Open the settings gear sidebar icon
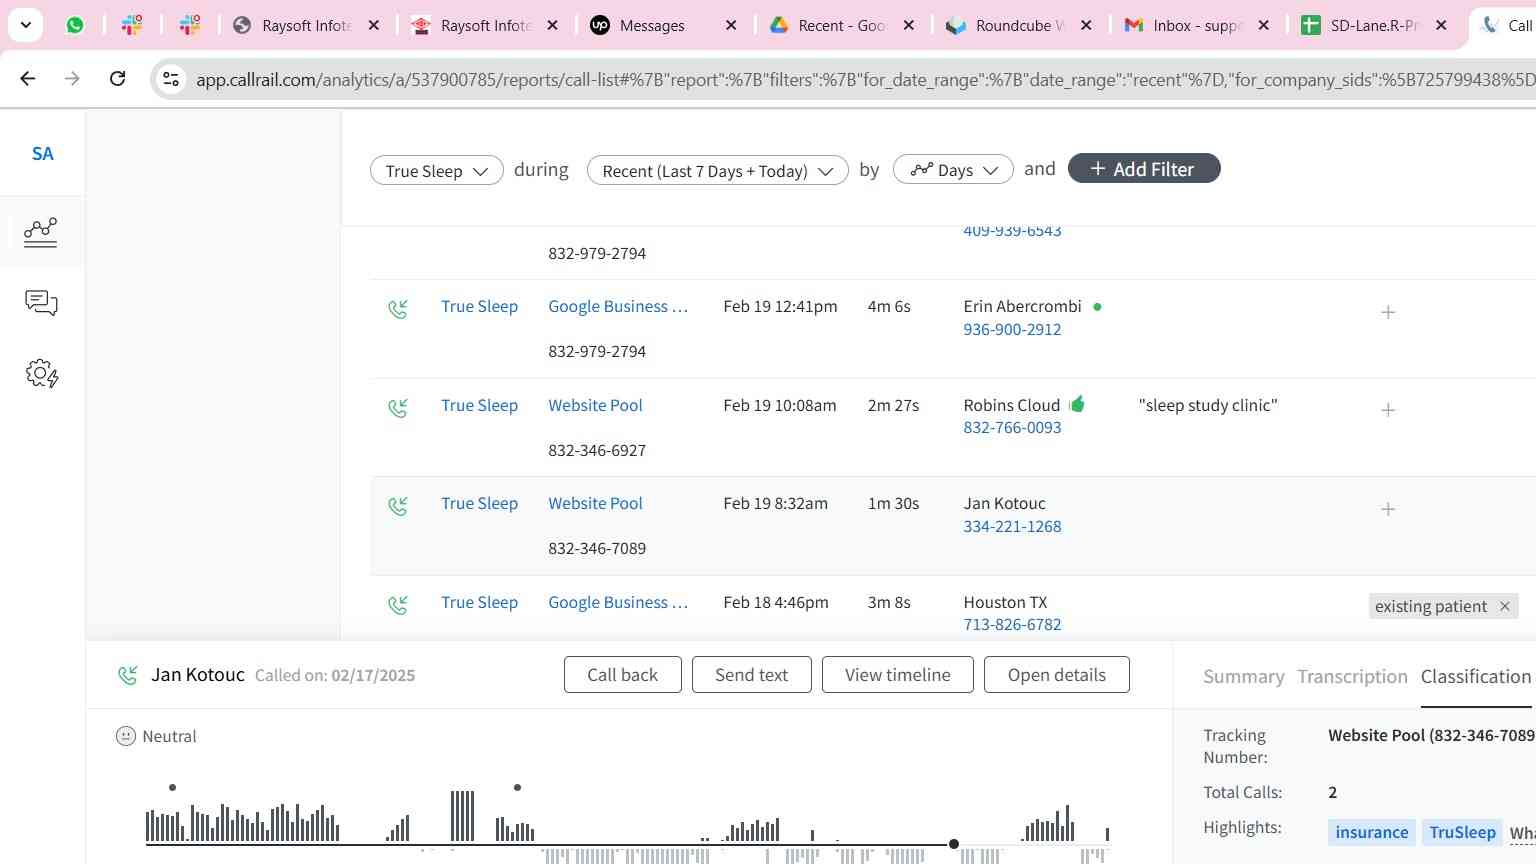Viewport: 1536px width, 864px height. pyautogui.click(x=41, y=374)
